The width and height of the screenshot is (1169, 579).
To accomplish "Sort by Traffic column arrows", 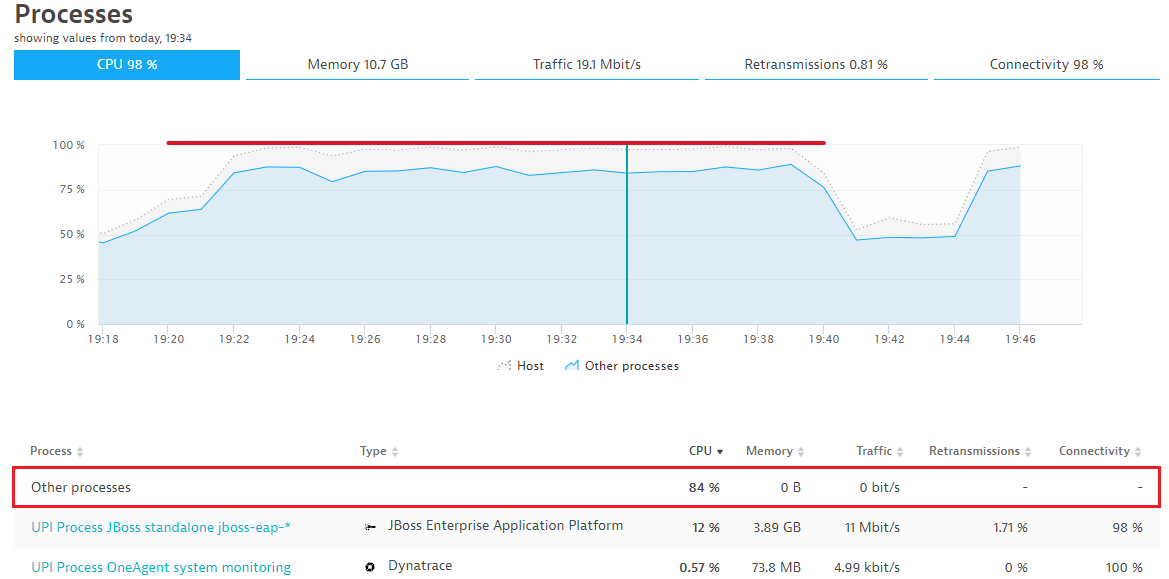I will pos(901,452).
